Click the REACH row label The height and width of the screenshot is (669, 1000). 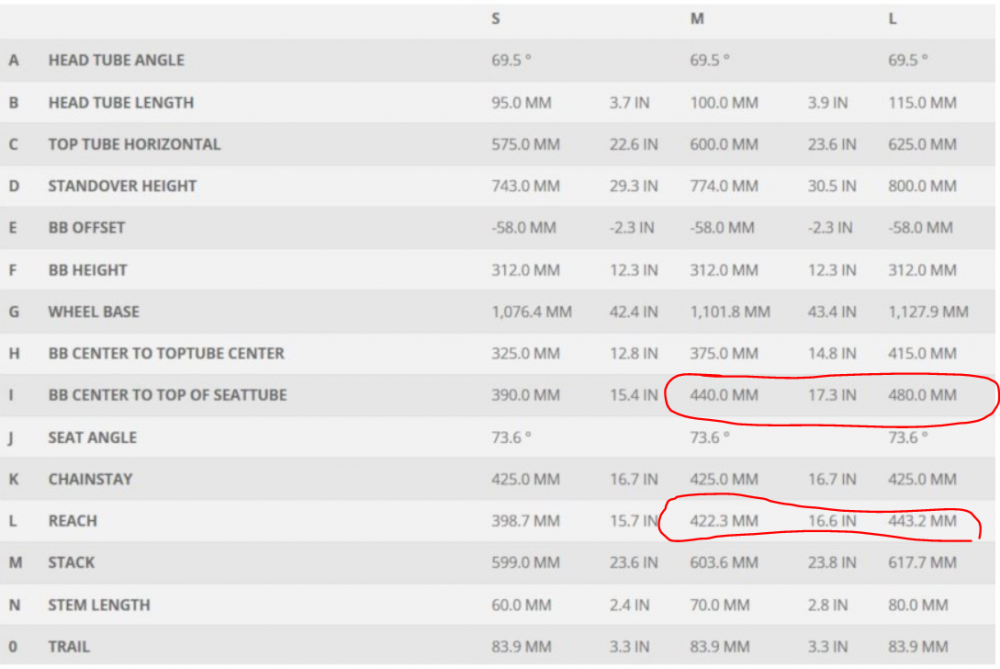[x=73, y=521]
